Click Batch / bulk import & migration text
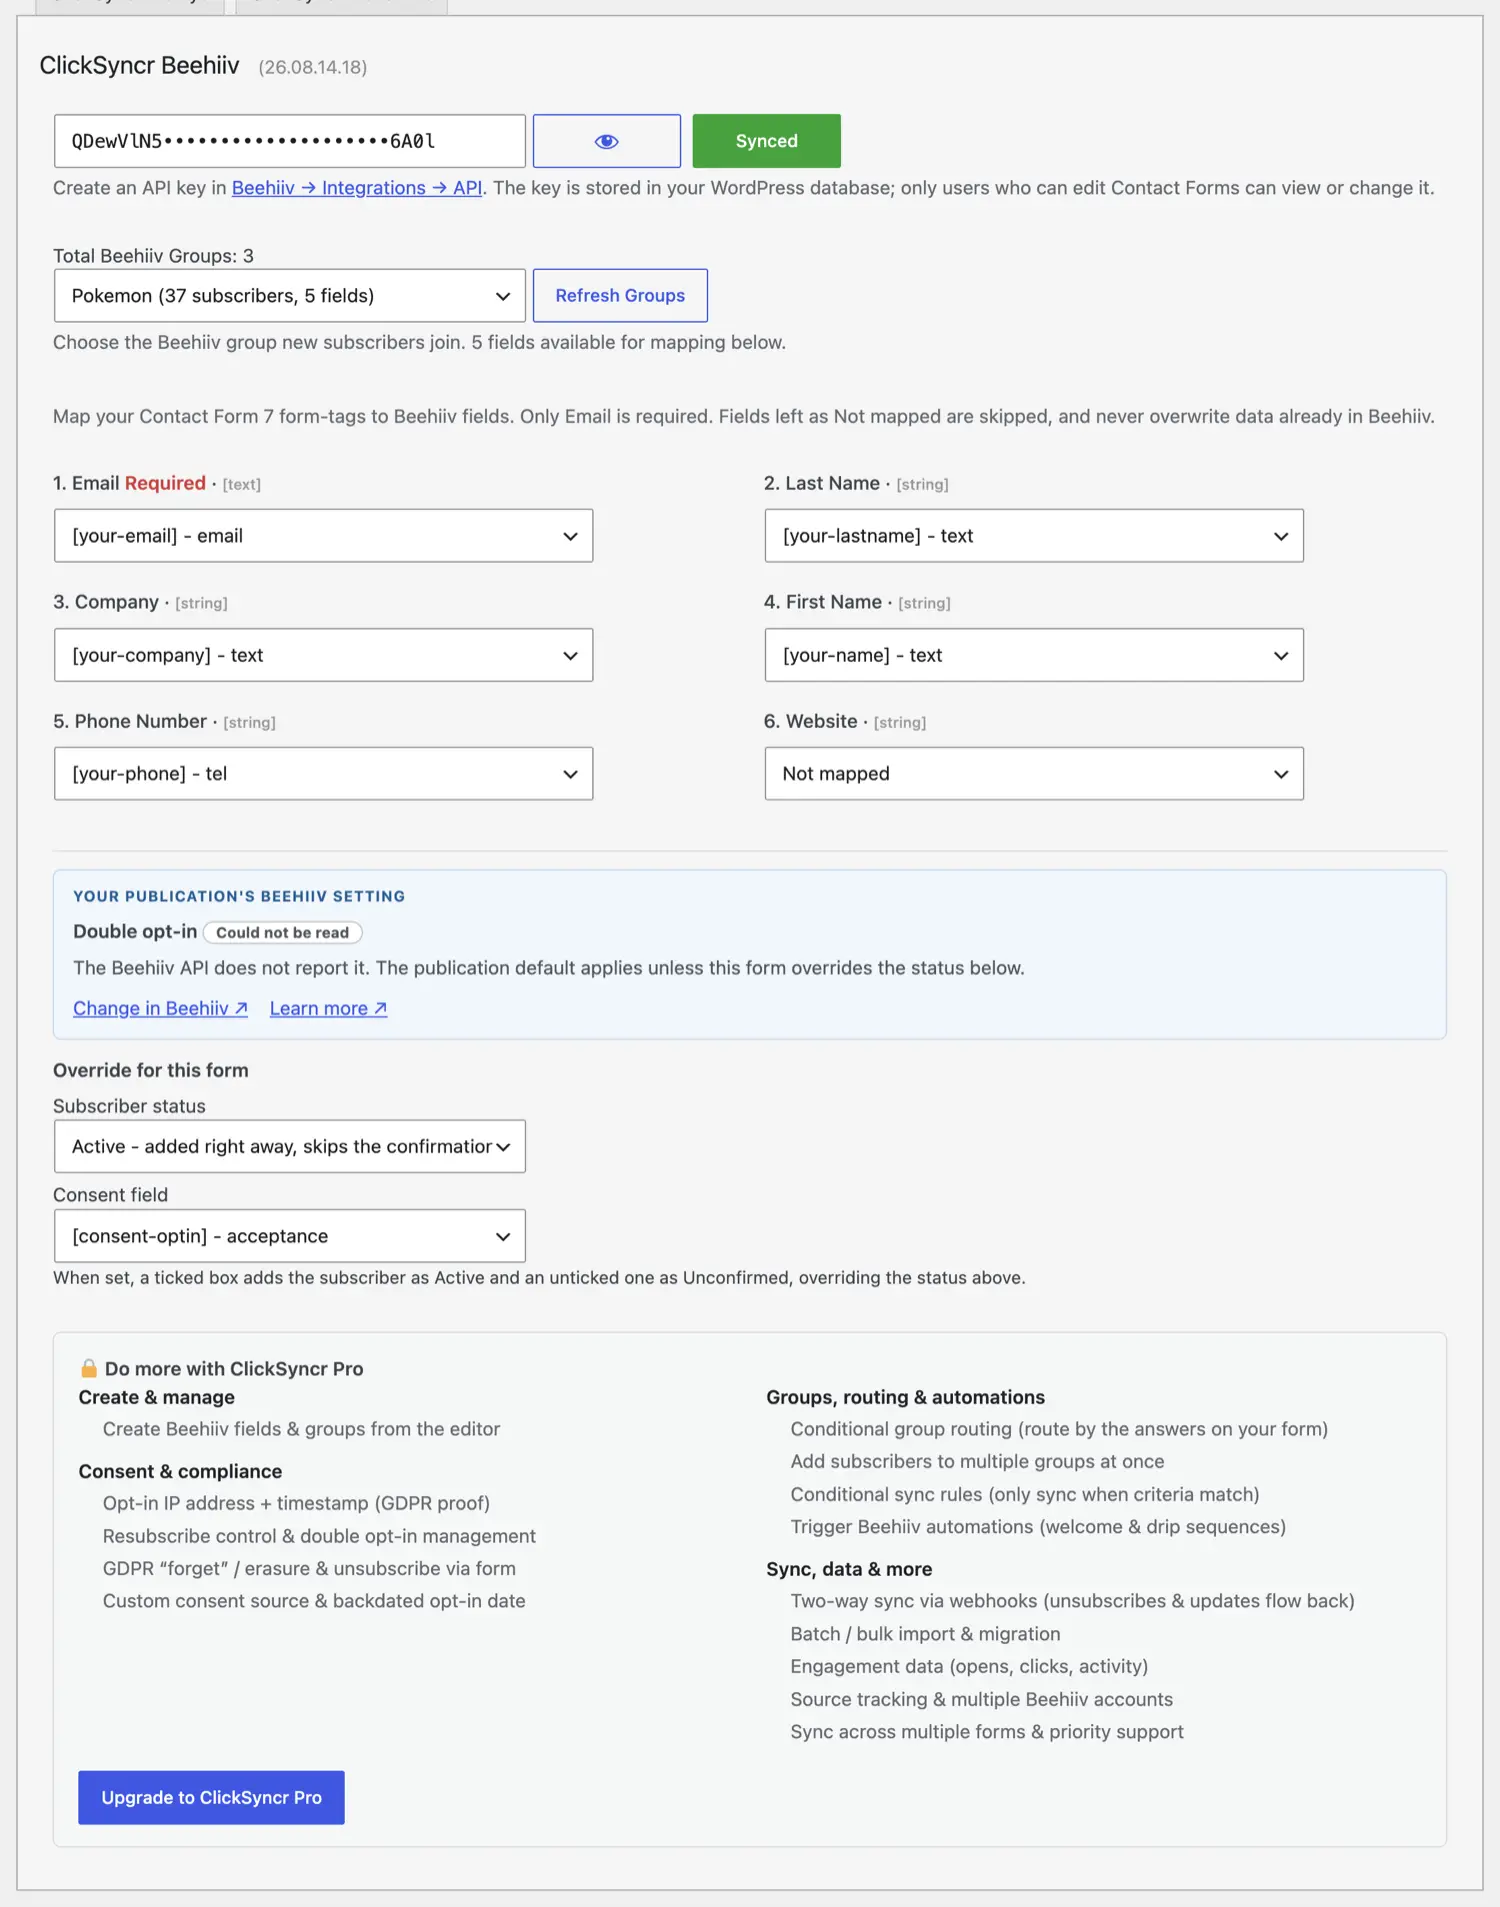The width and height of the screenshot is (1500, 1907). coord(925,1634)
